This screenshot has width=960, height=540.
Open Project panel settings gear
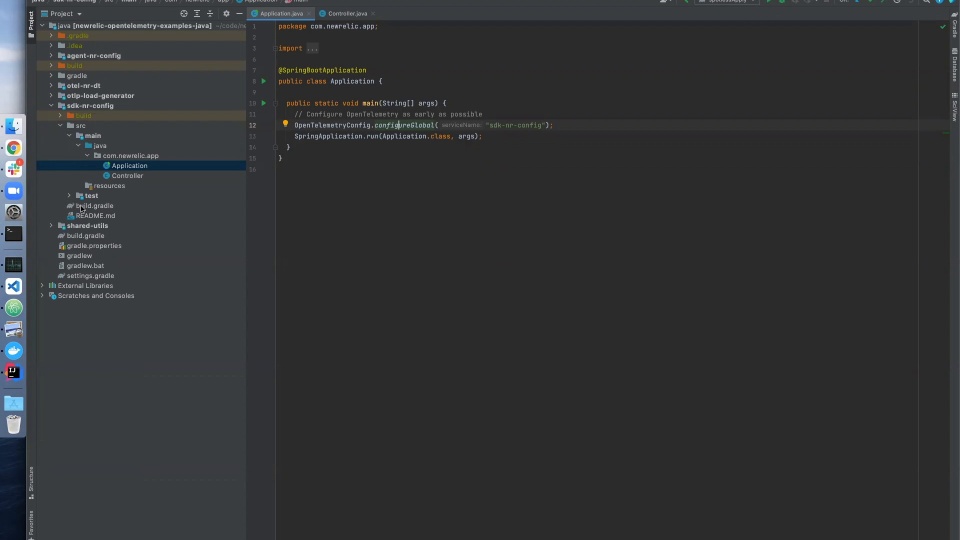[x=226, y=13]
